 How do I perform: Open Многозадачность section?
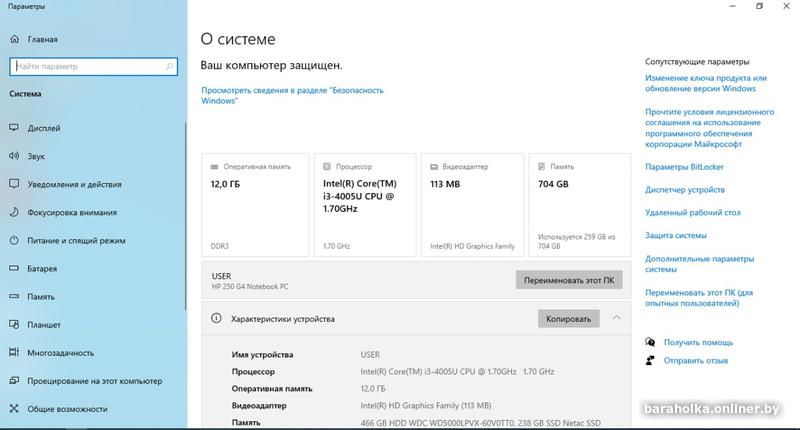click(x=61, y=352)
